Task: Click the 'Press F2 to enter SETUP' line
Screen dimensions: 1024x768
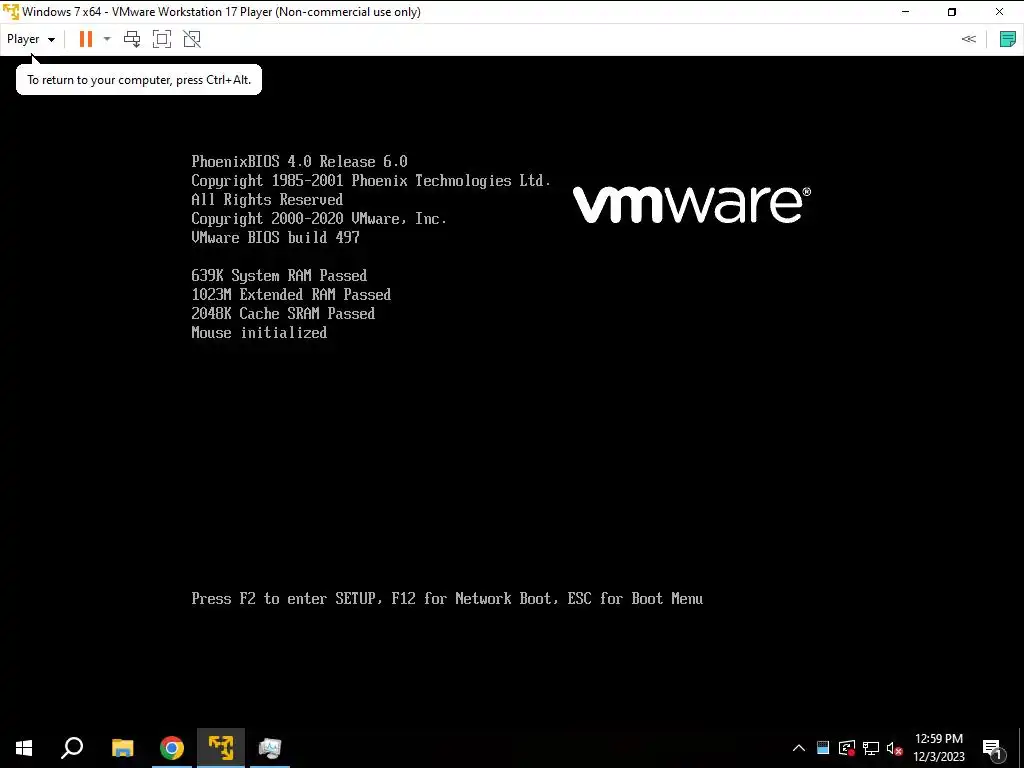Action: click(x=447, y=598)
